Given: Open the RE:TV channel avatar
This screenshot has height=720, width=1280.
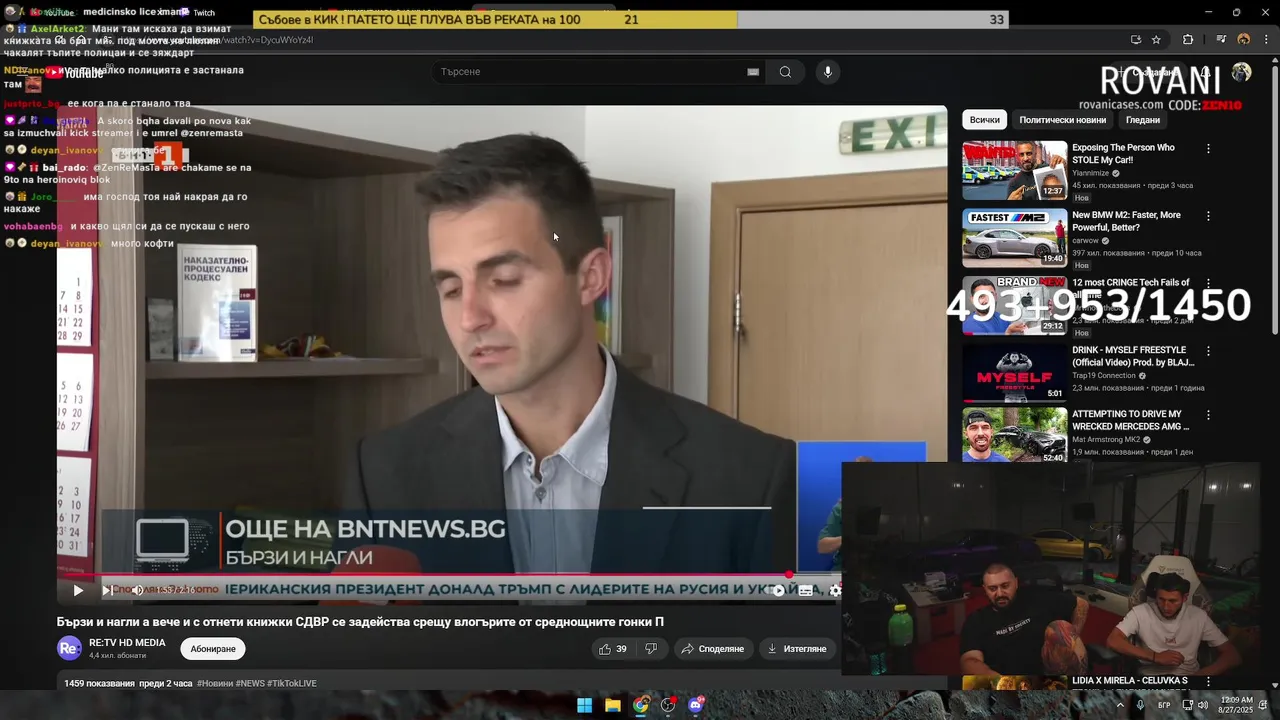Looking at the screenshot, I should tap(69, 649).
